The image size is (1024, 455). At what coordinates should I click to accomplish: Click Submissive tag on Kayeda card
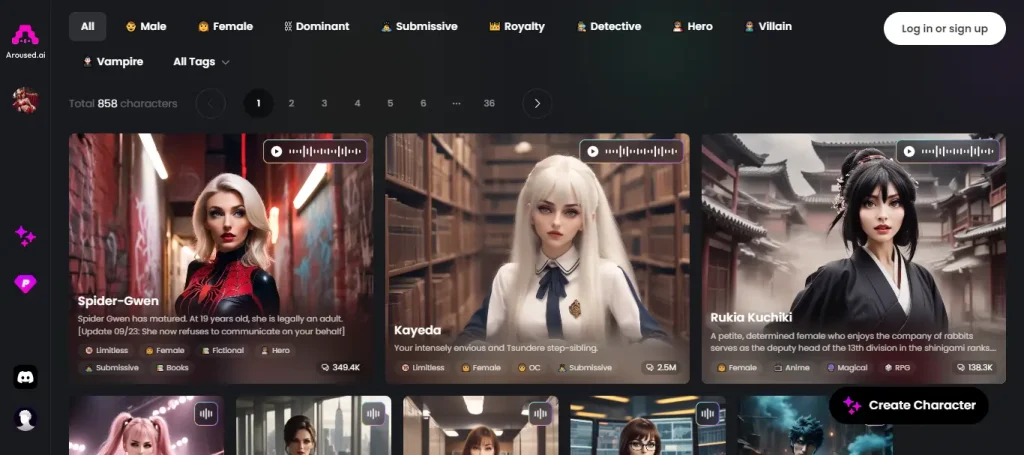pyautogui.click(x=584, y=368)
